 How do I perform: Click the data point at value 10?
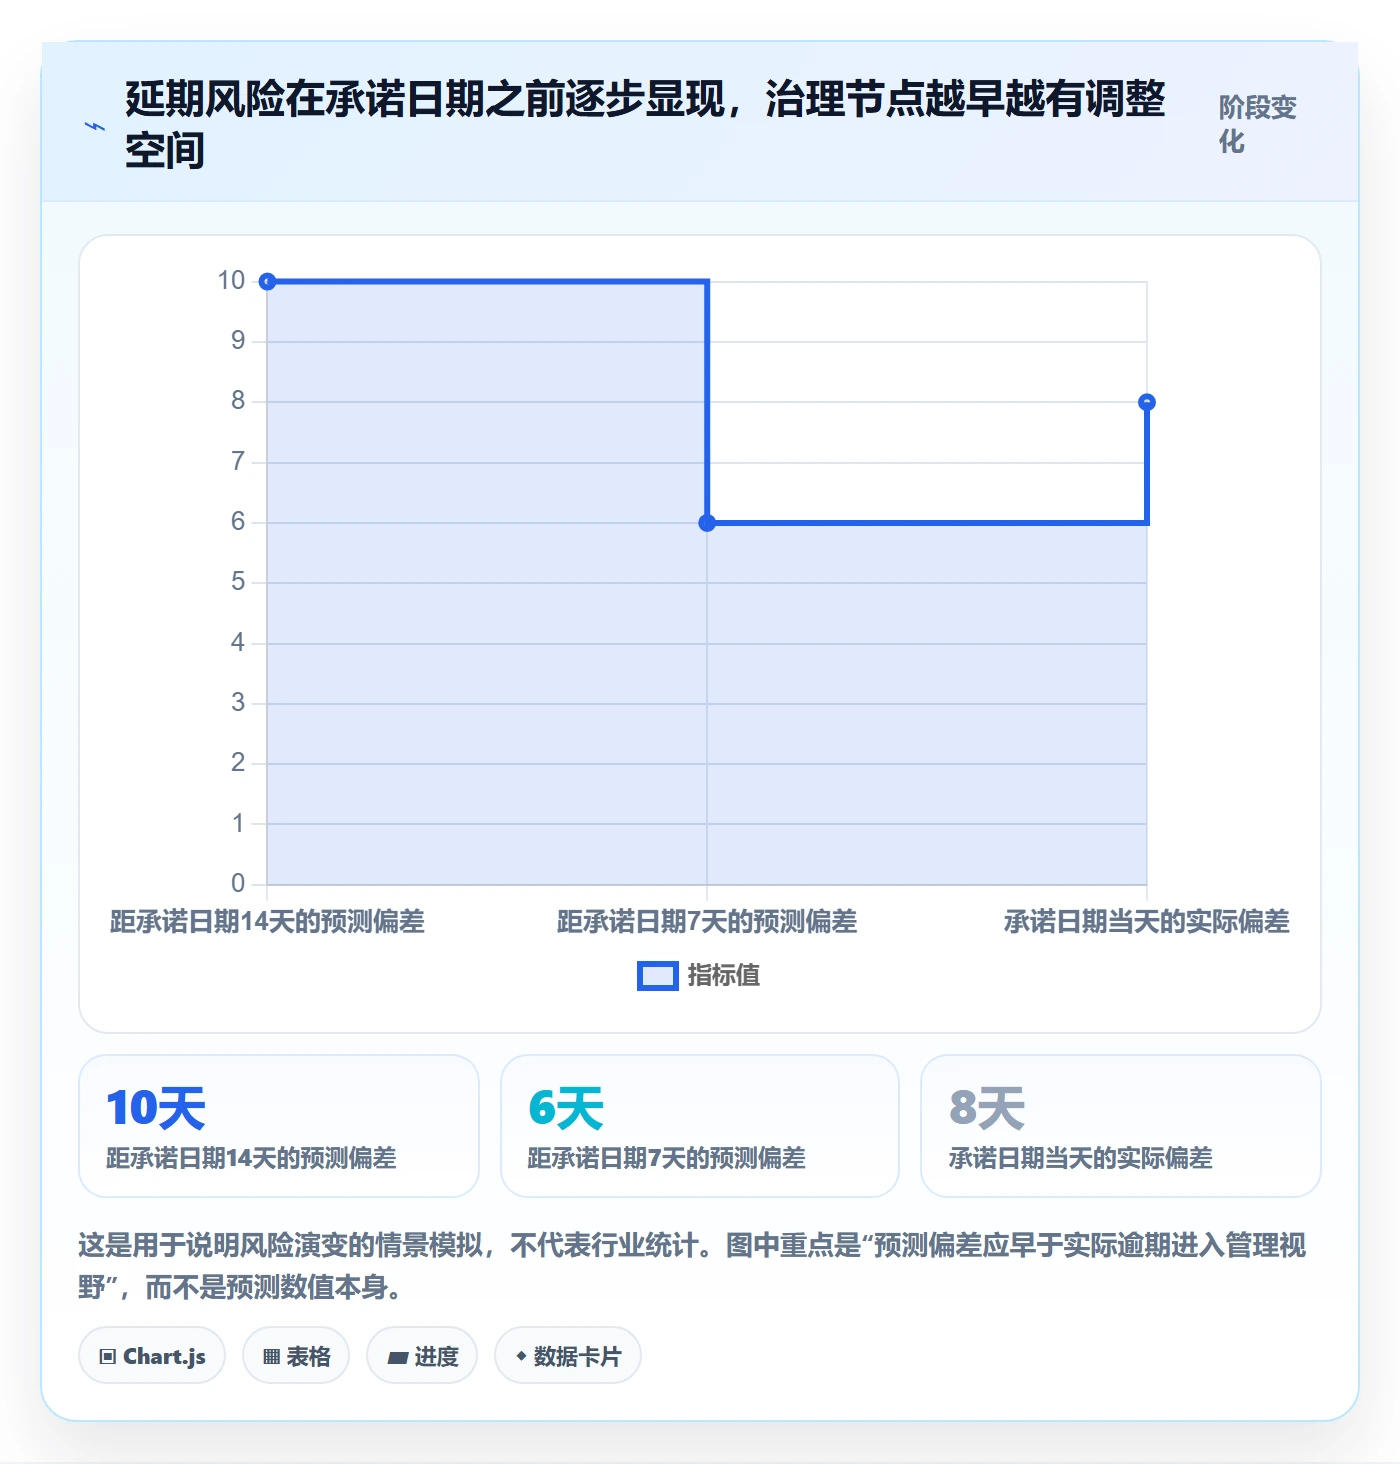pos(267,282)
